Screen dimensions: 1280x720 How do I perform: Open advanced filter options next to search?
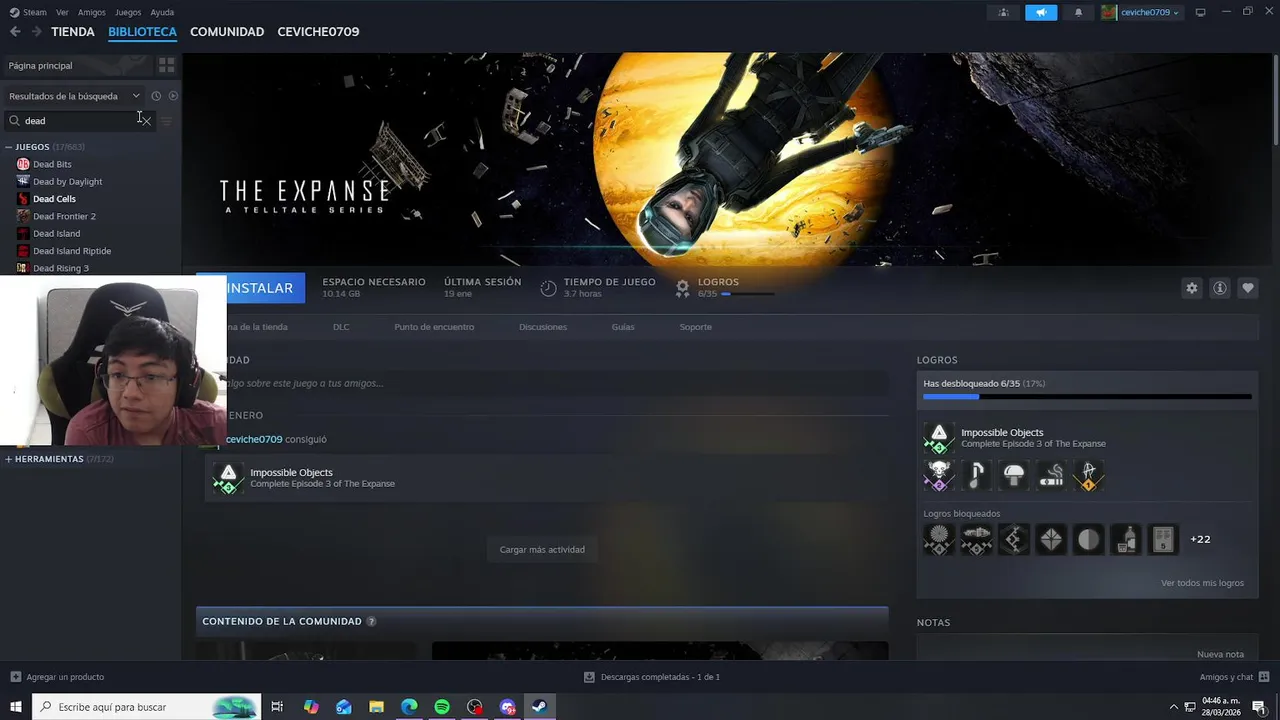click(167, 121)
